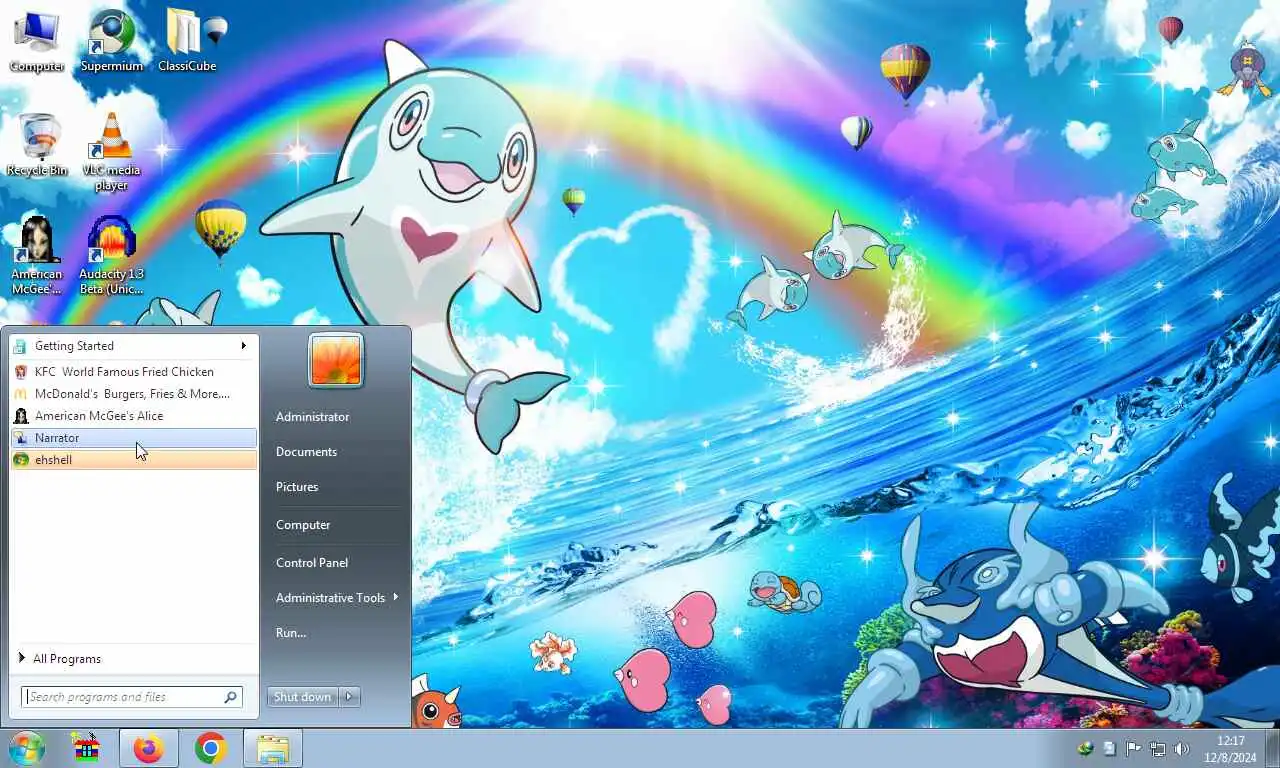Click the search magnifier icon
1280x768 pixels.
pos(230,697)
